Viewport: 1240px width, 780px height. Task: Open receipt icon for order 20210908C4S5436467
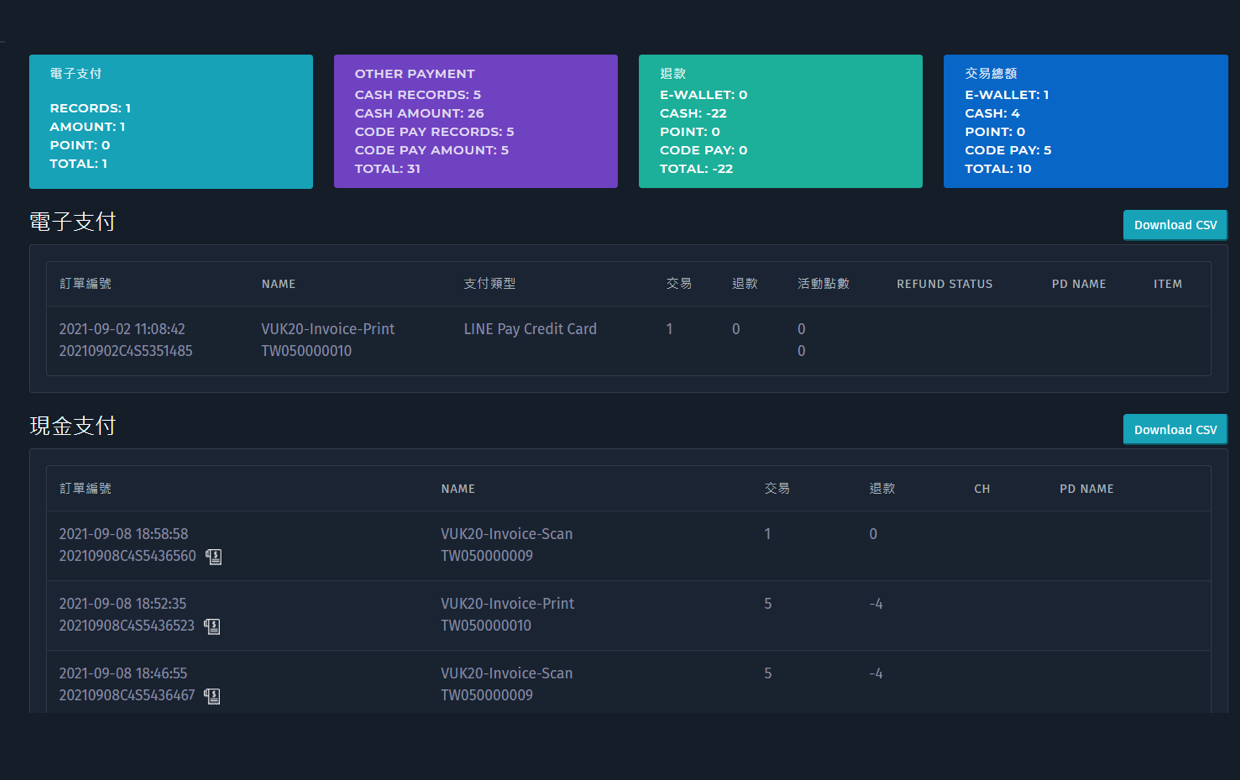coord(212,697)
